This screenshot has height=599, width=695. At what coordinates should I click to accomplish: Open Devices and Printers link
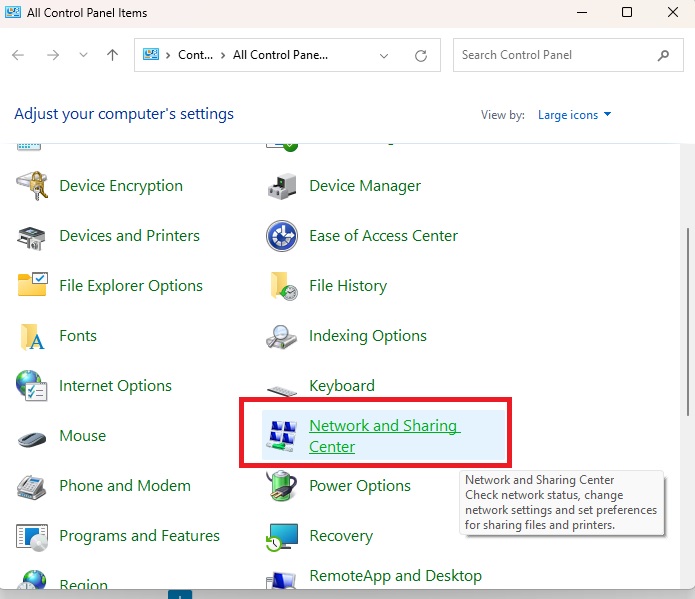129,236
